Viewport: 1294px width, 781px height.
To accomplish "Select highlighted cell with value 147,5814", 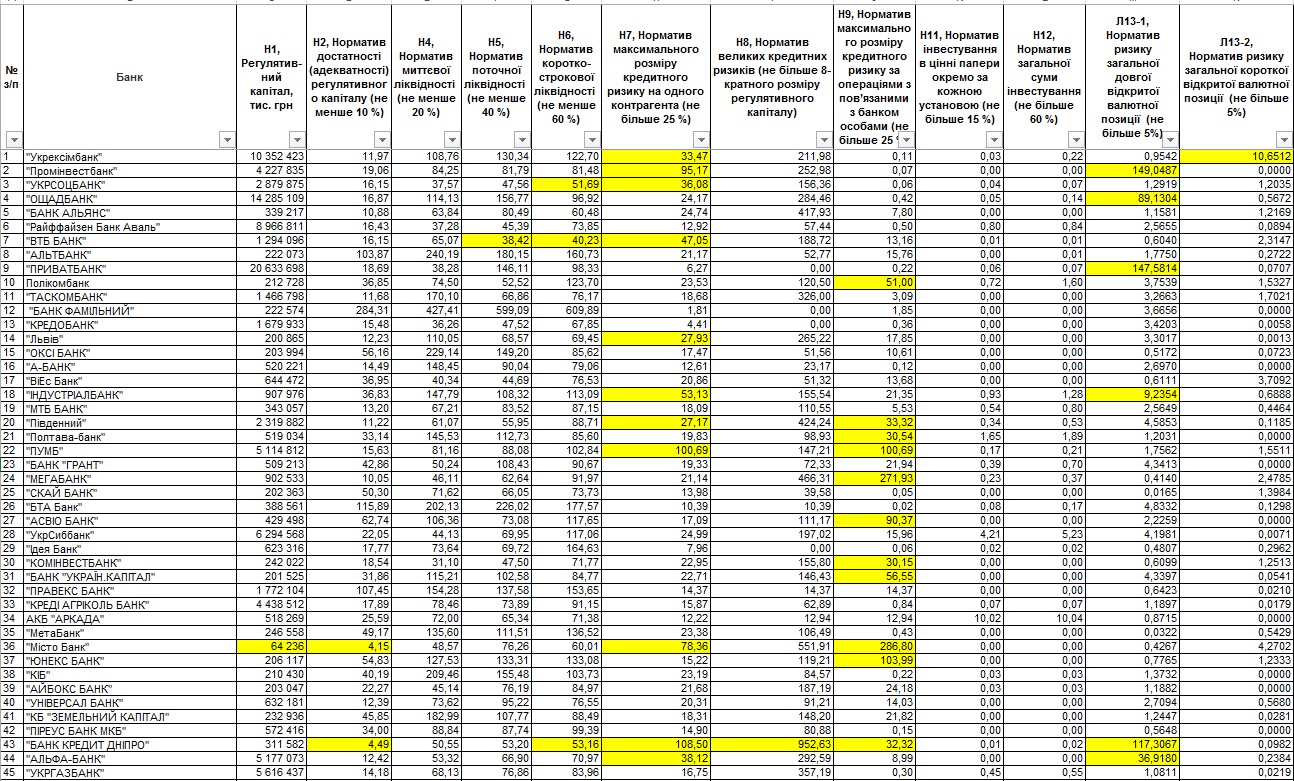I will click(1132, 269).
